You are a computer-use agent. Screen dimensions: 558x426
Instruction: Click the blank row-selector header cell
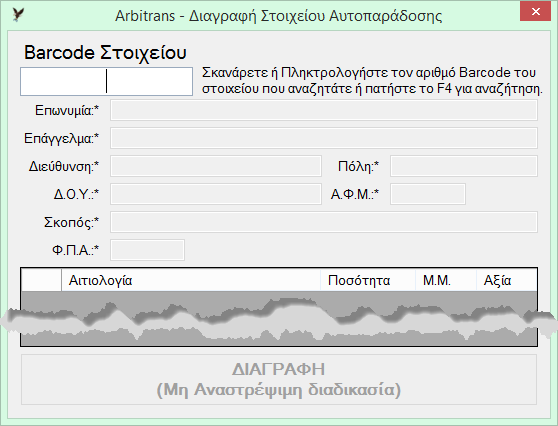41,280
